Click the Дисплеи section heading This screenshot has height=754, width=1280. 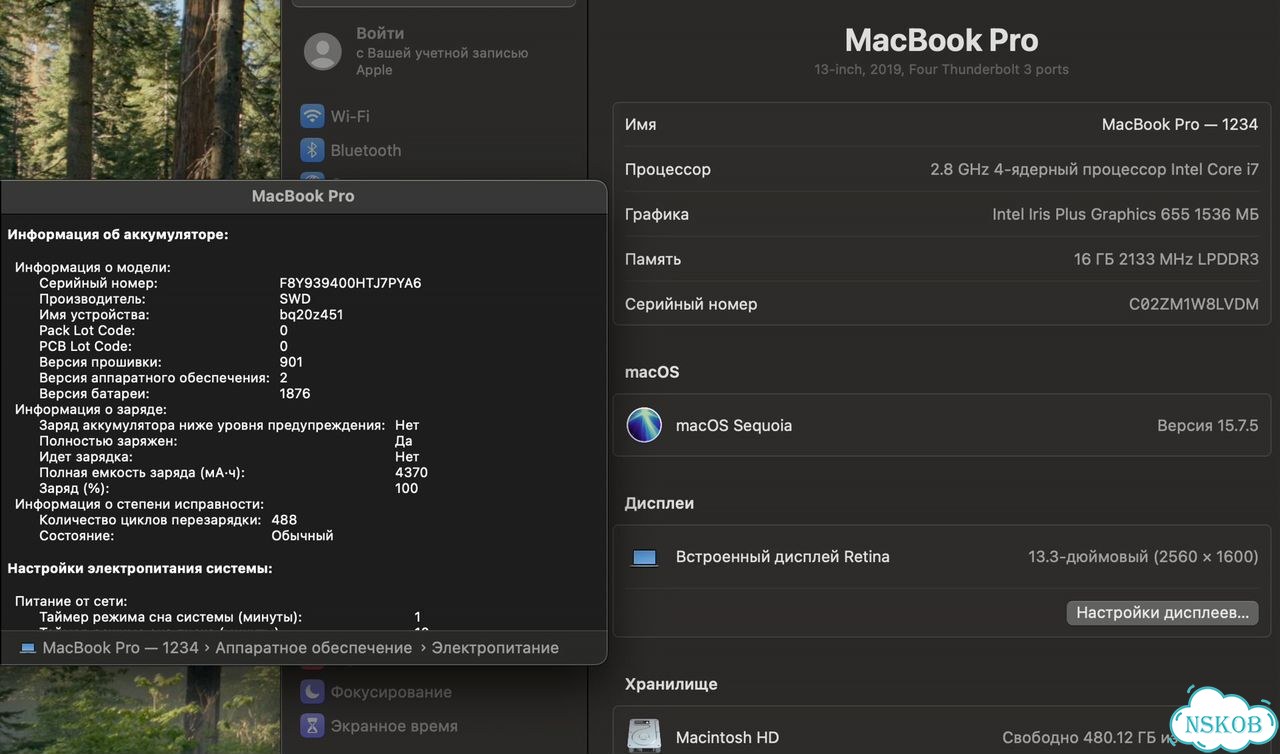click(659, 503)
